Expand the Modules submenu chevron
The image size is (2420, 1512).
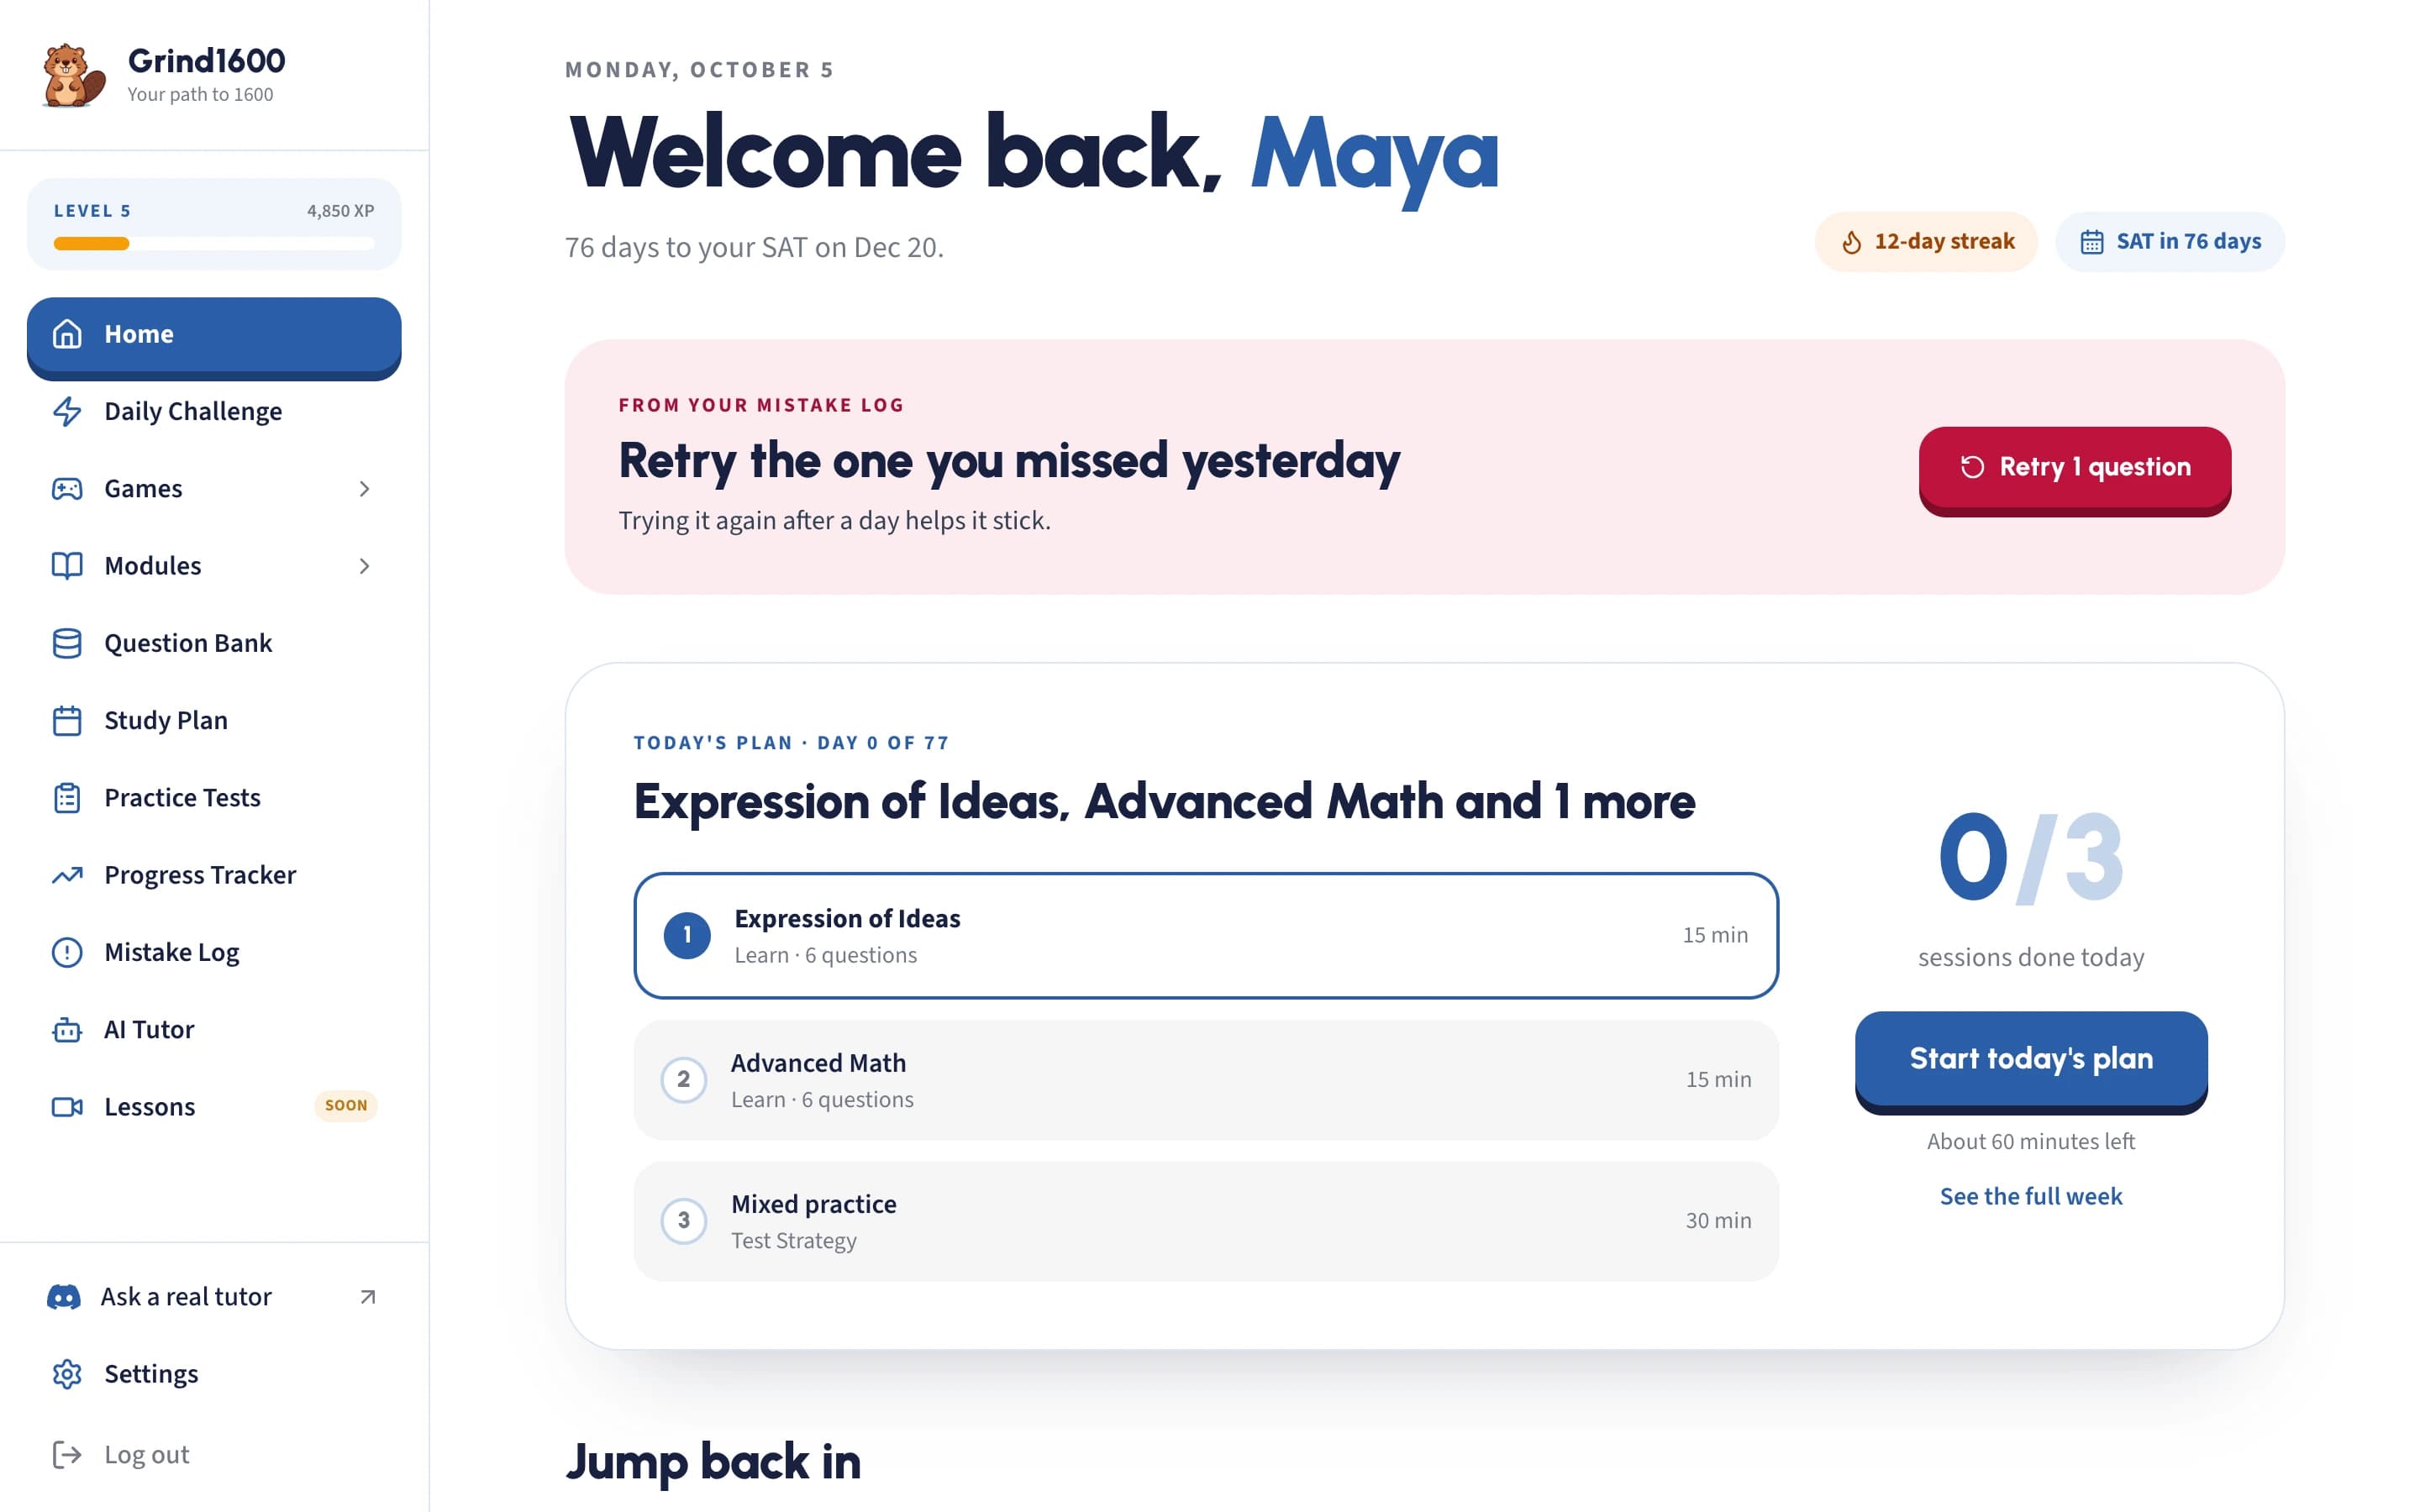pos(364,566)
